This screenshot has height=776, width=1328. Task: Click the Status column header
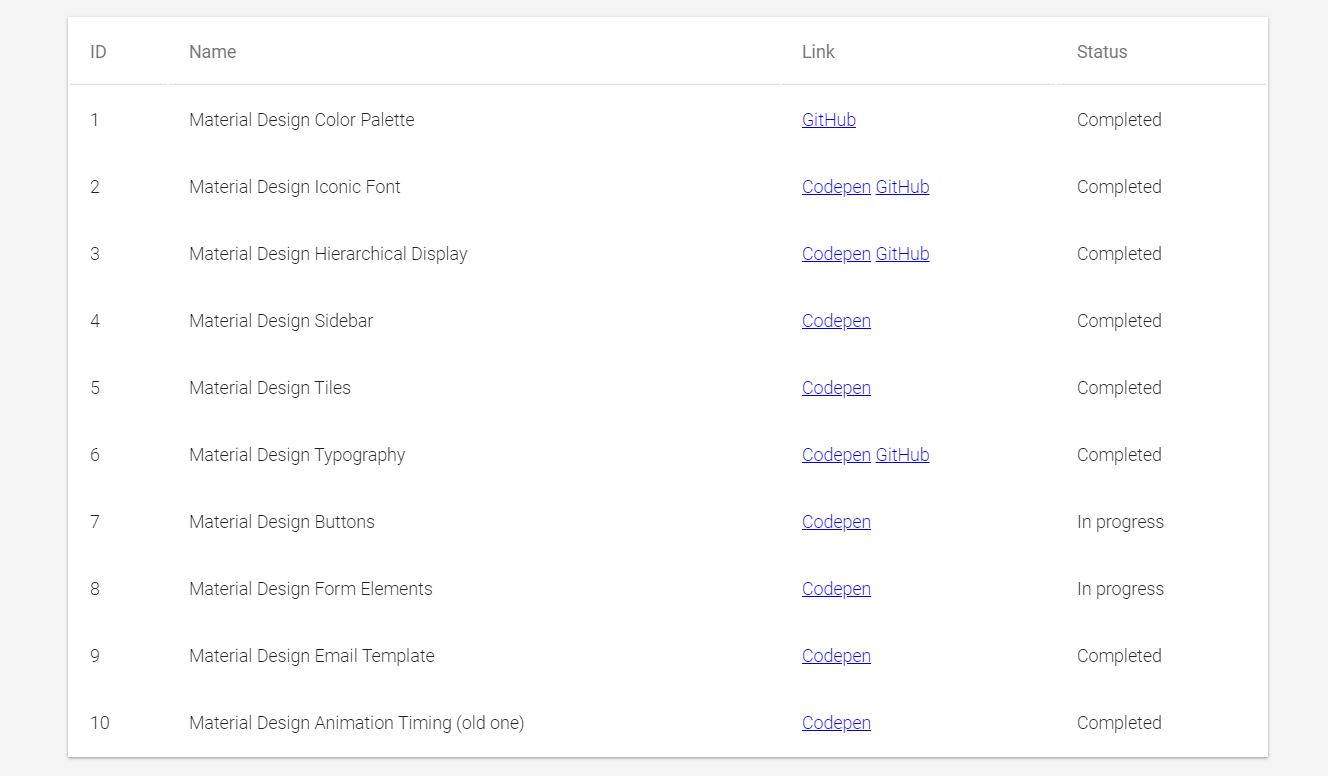pyautogui.click(x=1101, y=52)
